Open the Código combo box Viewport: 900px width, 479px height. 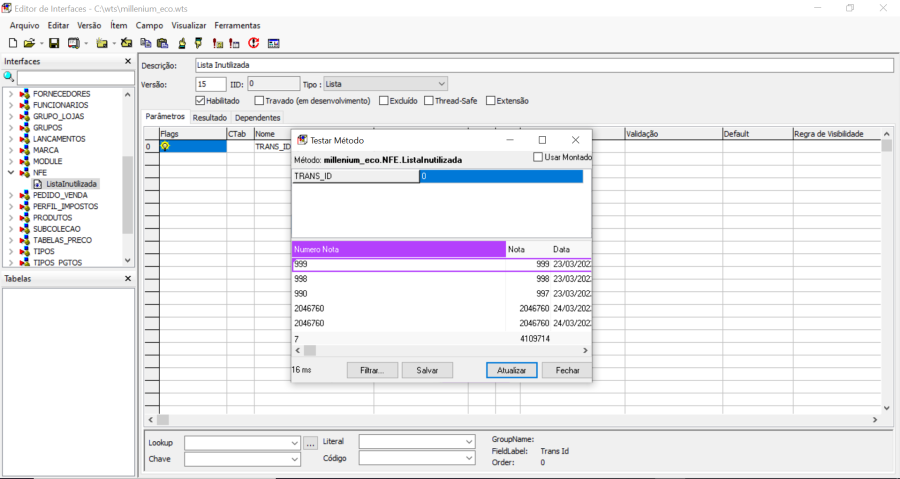417,458
